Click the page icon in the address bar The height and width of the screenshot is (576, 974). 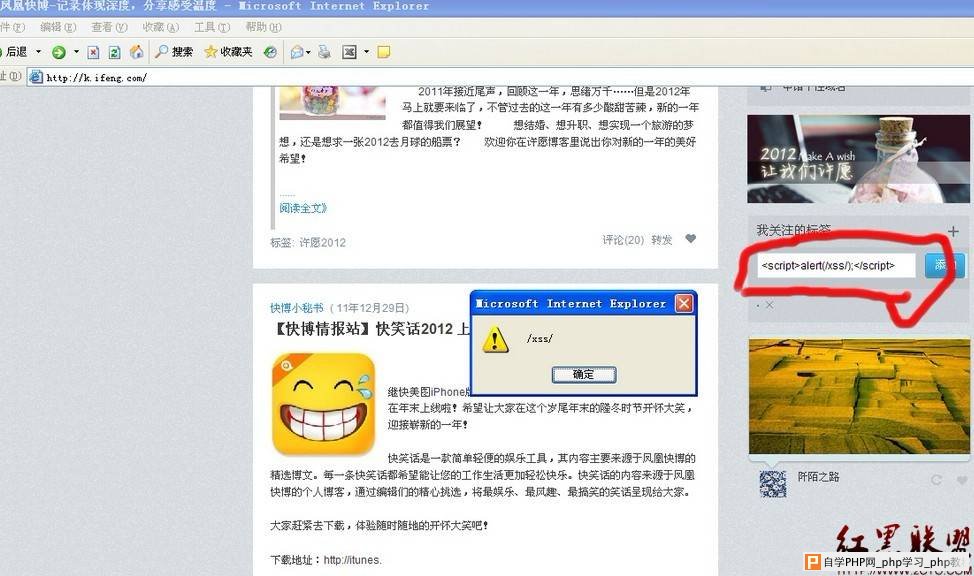pyautogui.click(x=36, y=78)
